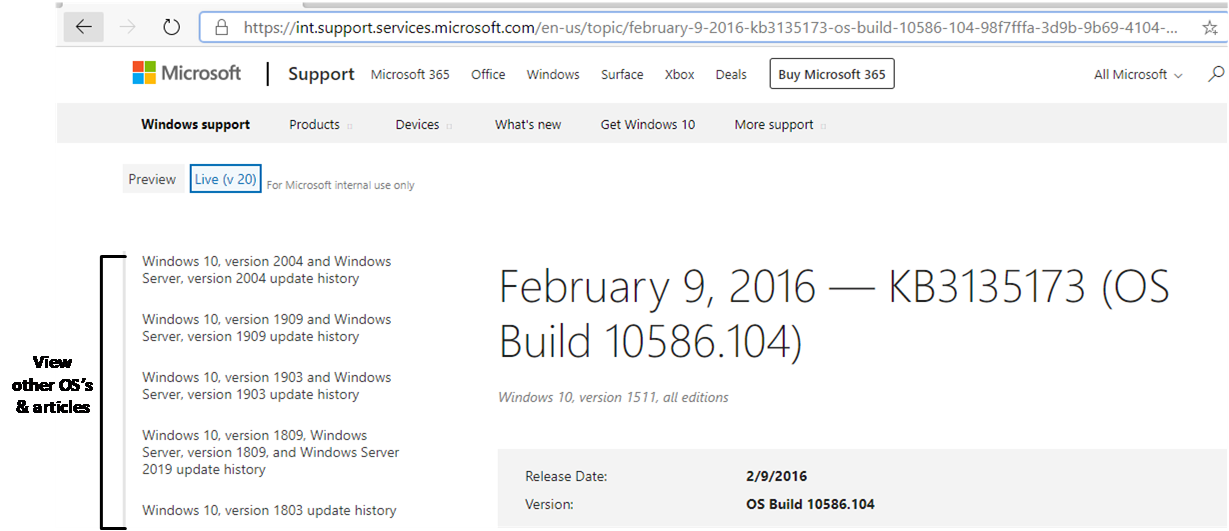
Task: Open Windows 10 version 2004 update history
Action: (267, 270)
